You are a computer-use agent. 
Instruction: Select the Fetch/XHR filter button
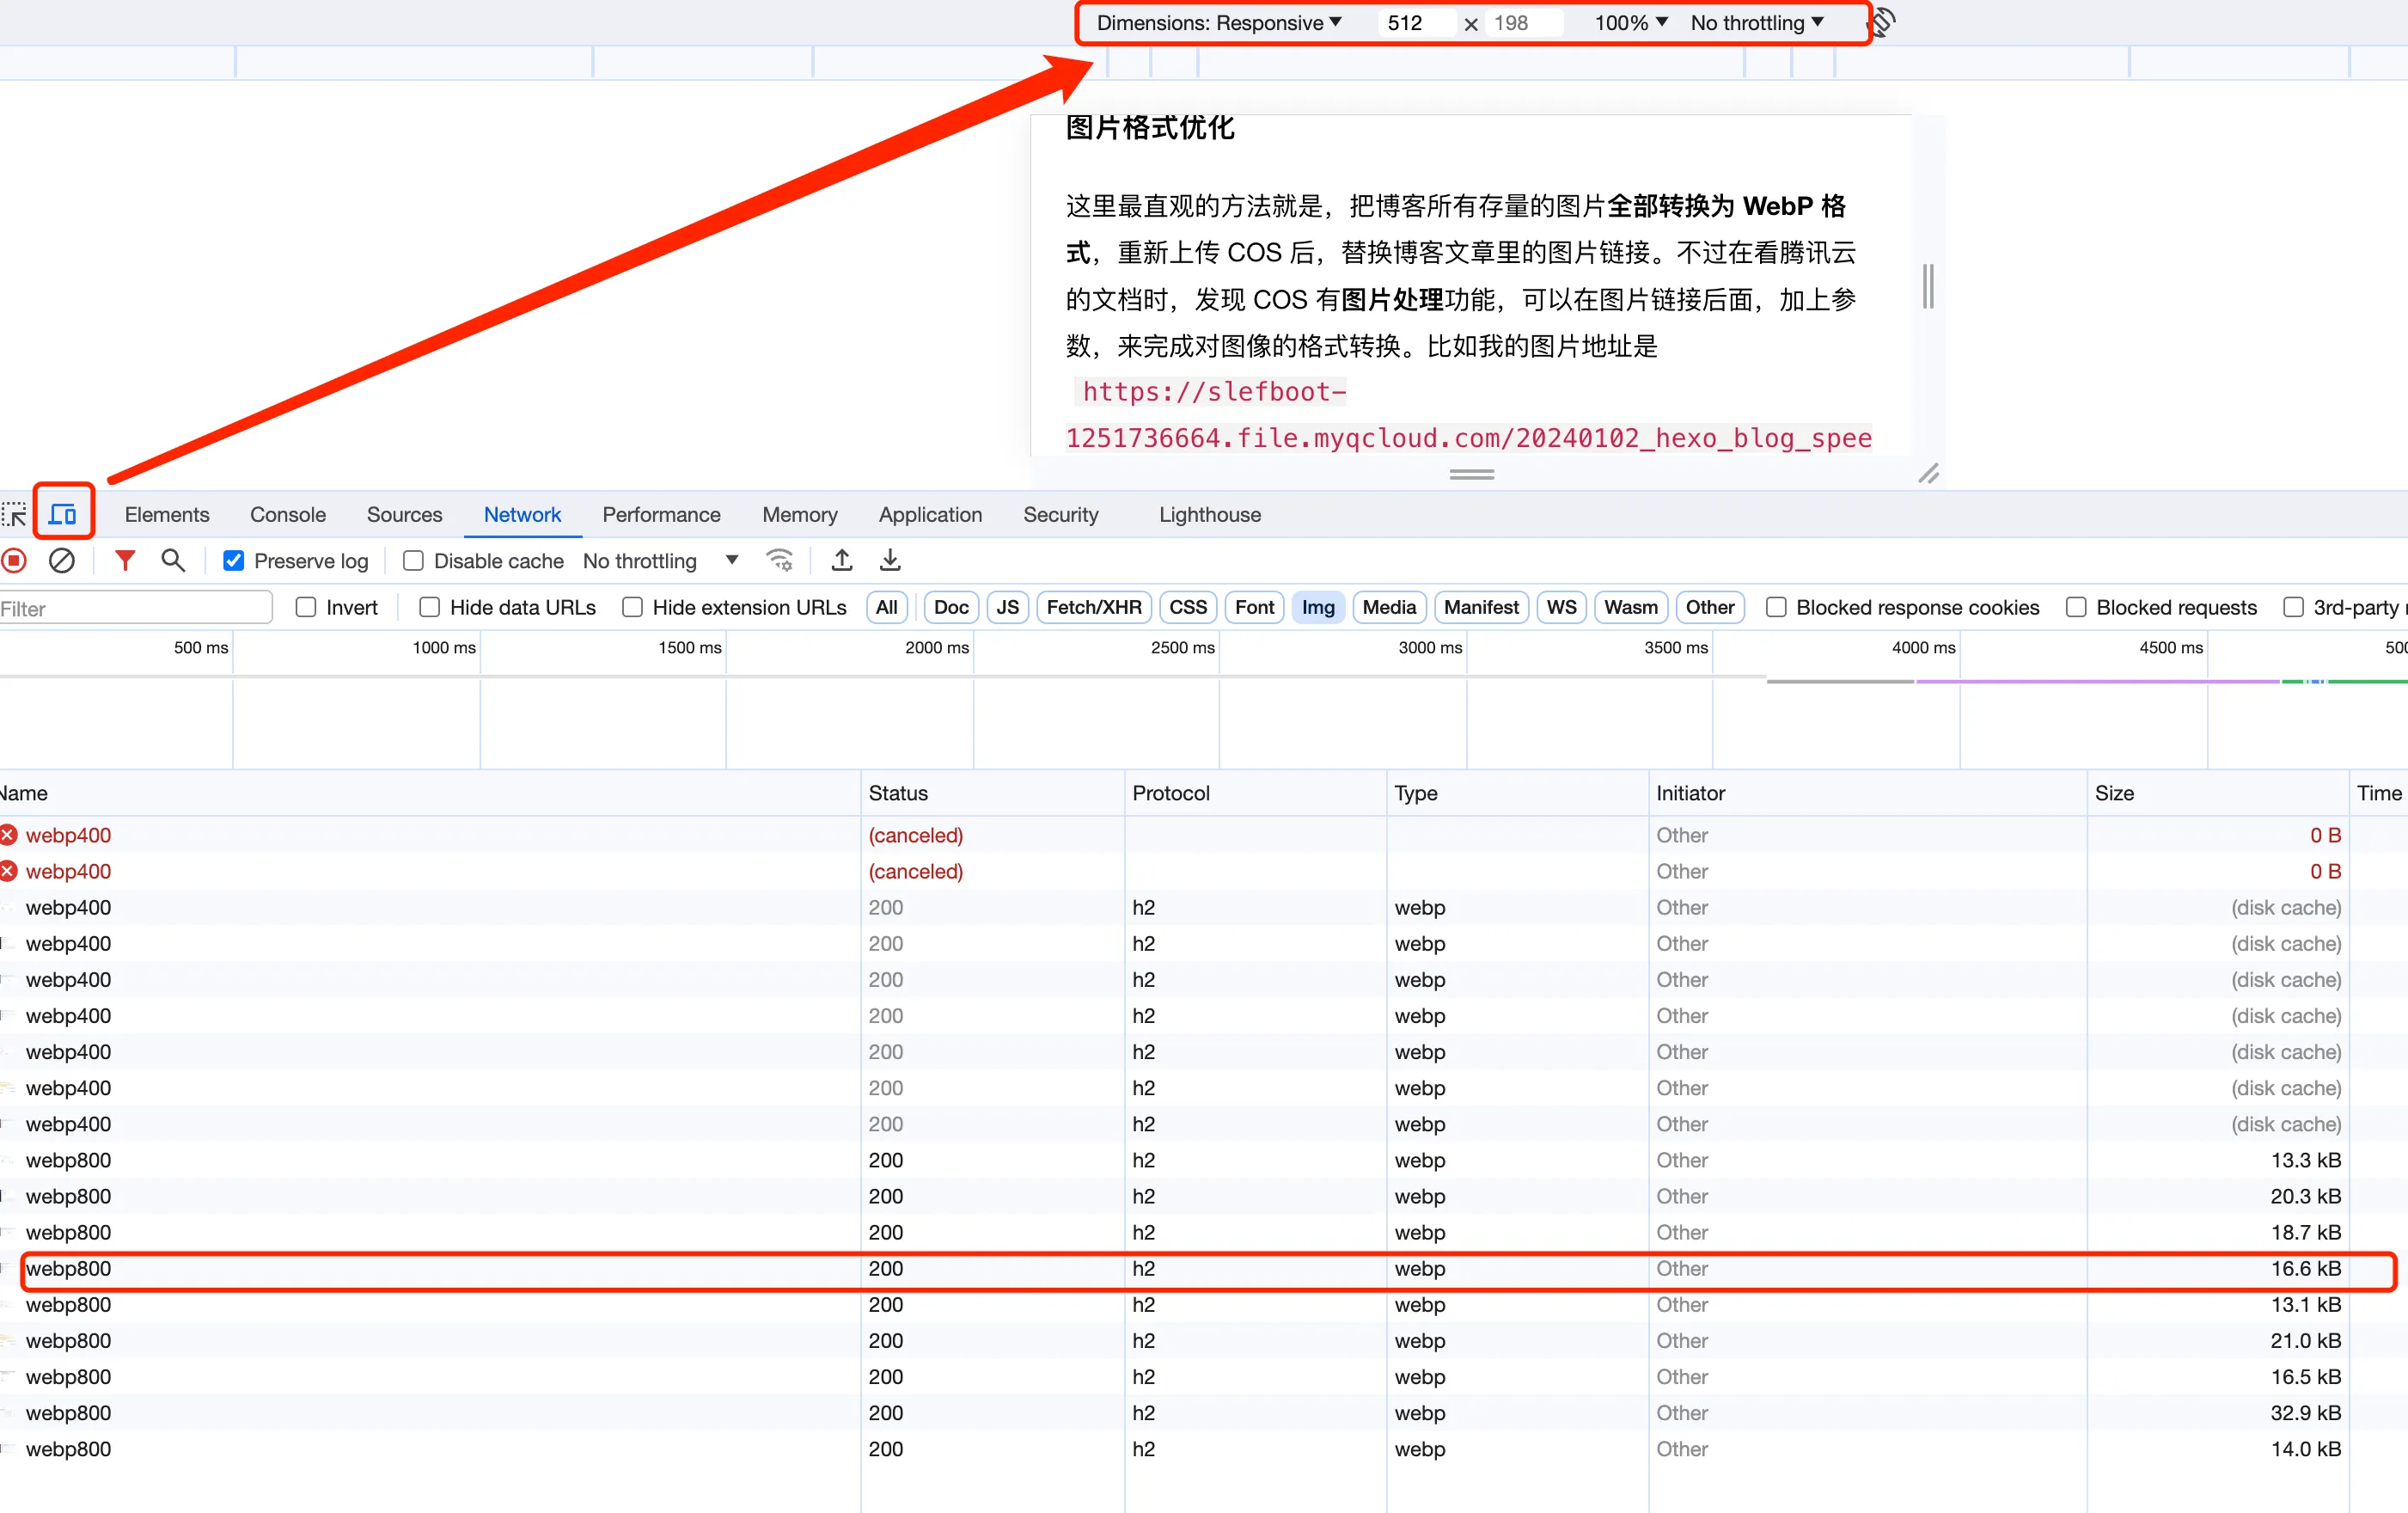[1094, 607]
